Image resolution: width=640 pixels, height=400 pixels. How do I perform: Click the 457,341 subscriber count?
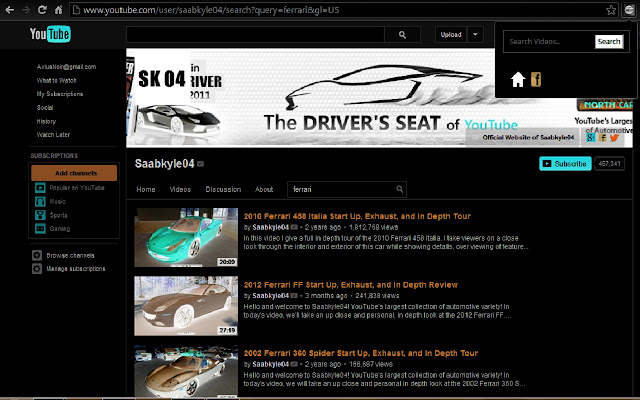[609, 164]
